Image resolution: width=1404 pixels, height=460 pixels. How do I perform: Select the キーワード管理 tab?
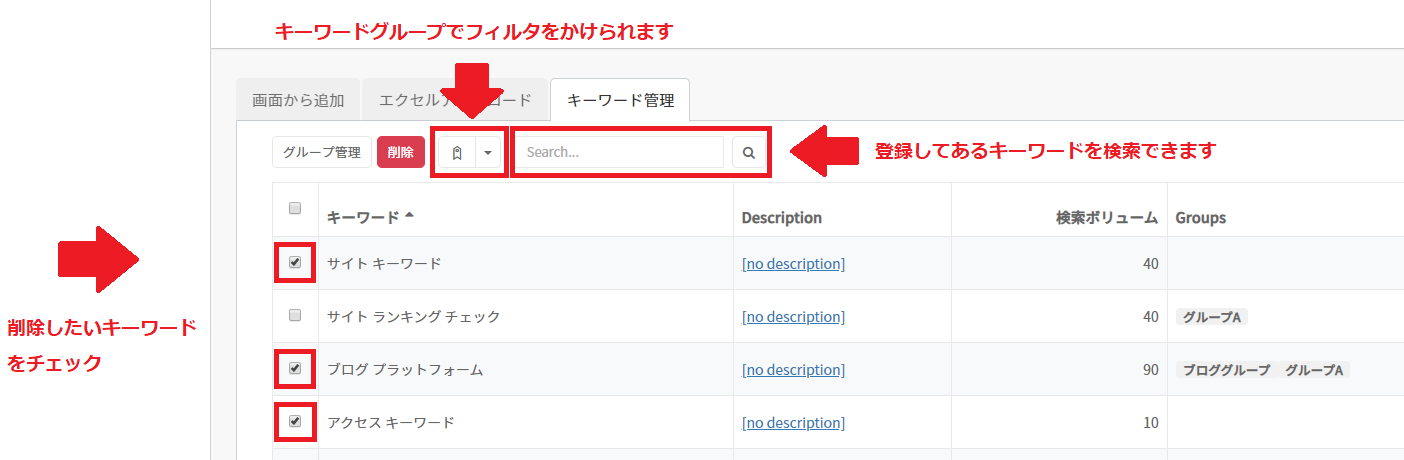tap(620, 100)
